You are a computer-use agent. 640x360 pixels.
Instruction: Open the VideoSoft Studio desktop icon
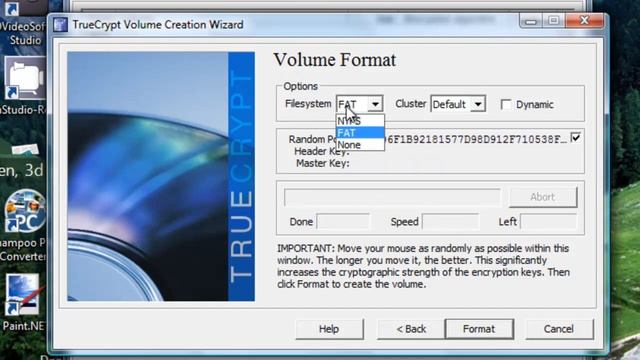[x=22, y=22]
